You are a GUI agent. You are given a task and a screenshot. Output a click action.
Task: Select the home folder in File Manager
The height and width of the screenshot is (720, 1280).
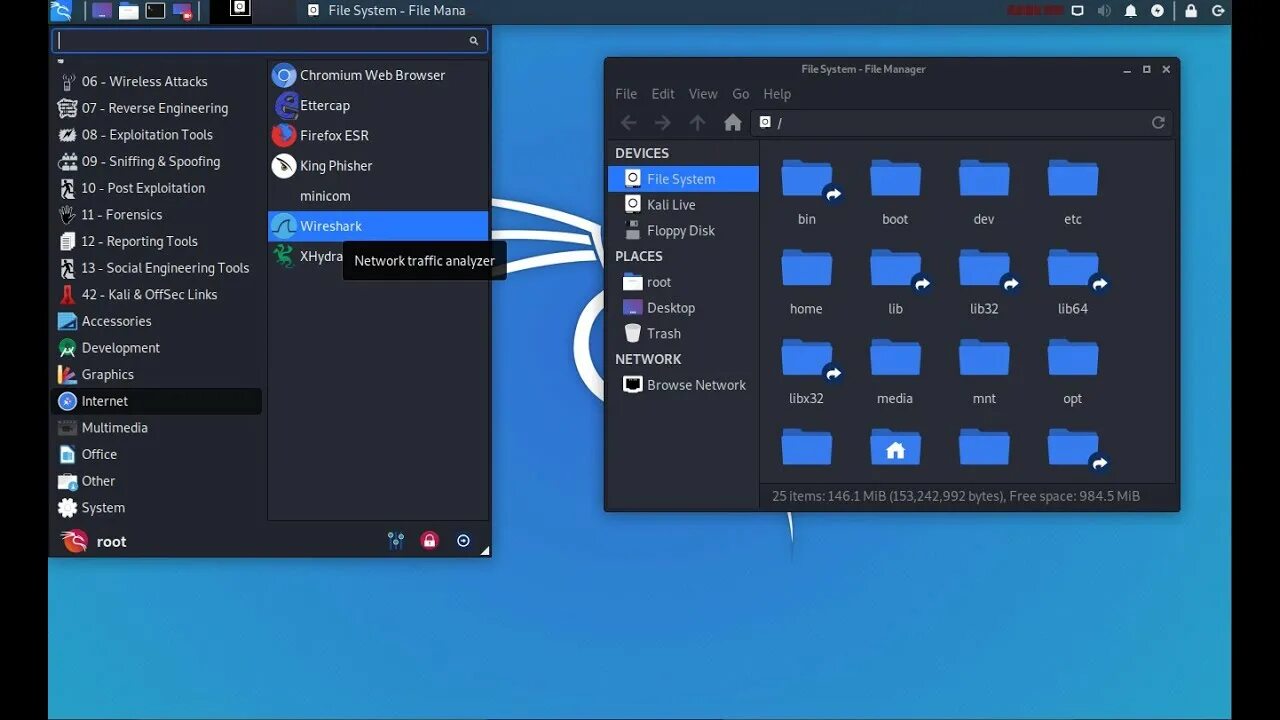(x=806, y=282)
